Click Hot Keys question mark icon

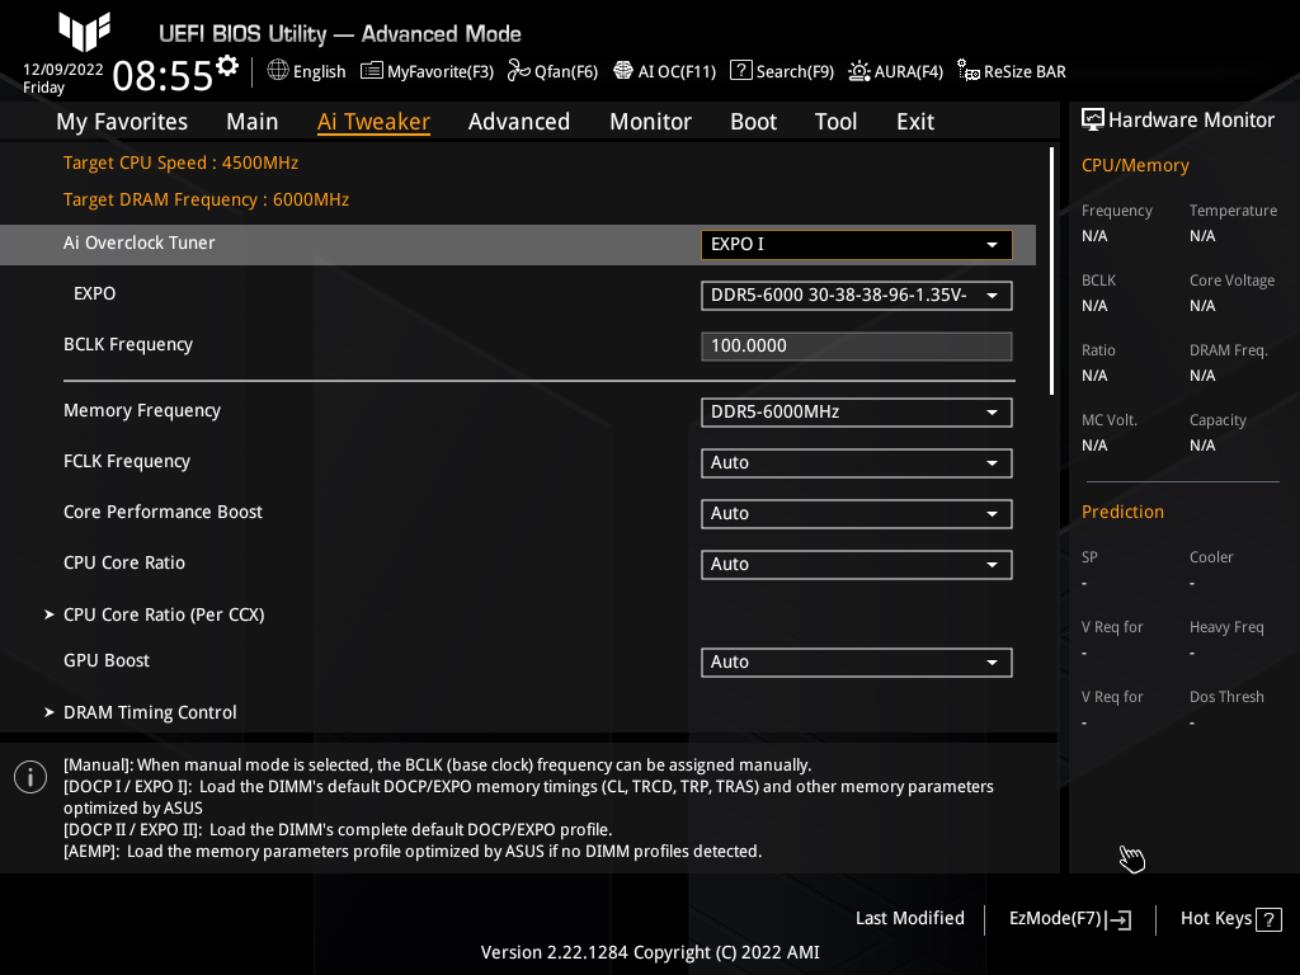point(1269,920)
